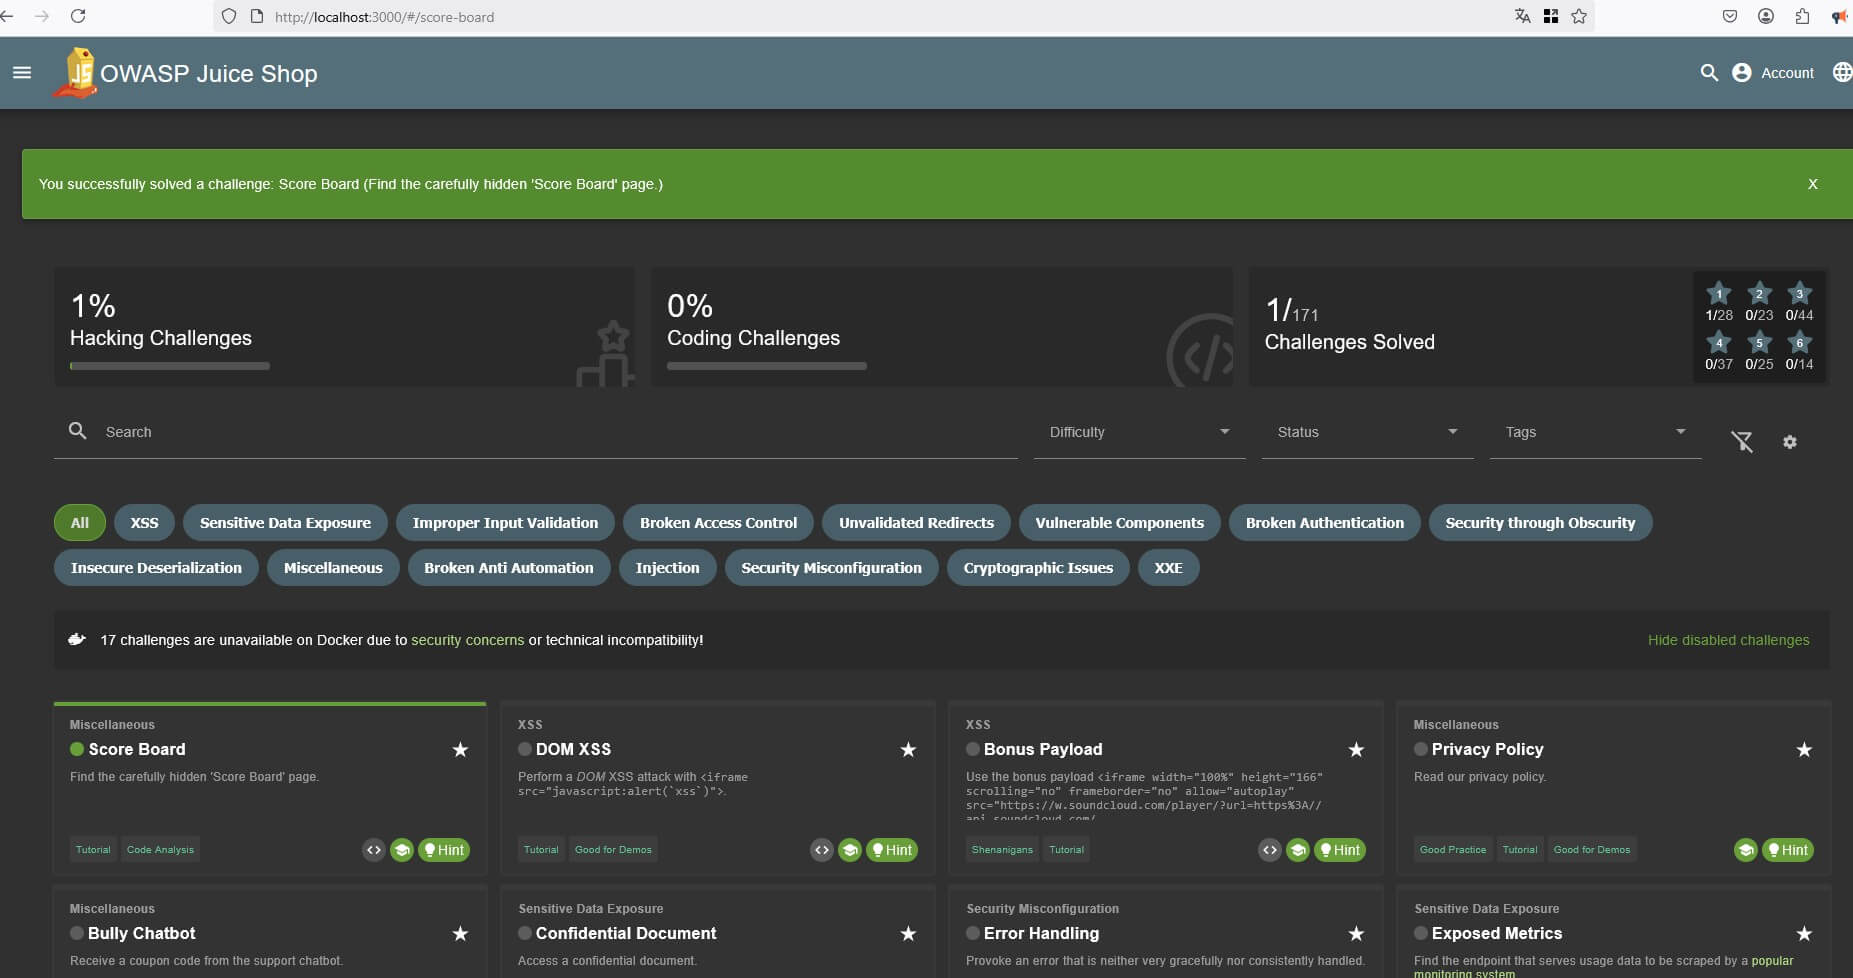
Task: Open coding challenge for Score Board
Action: 373,850
